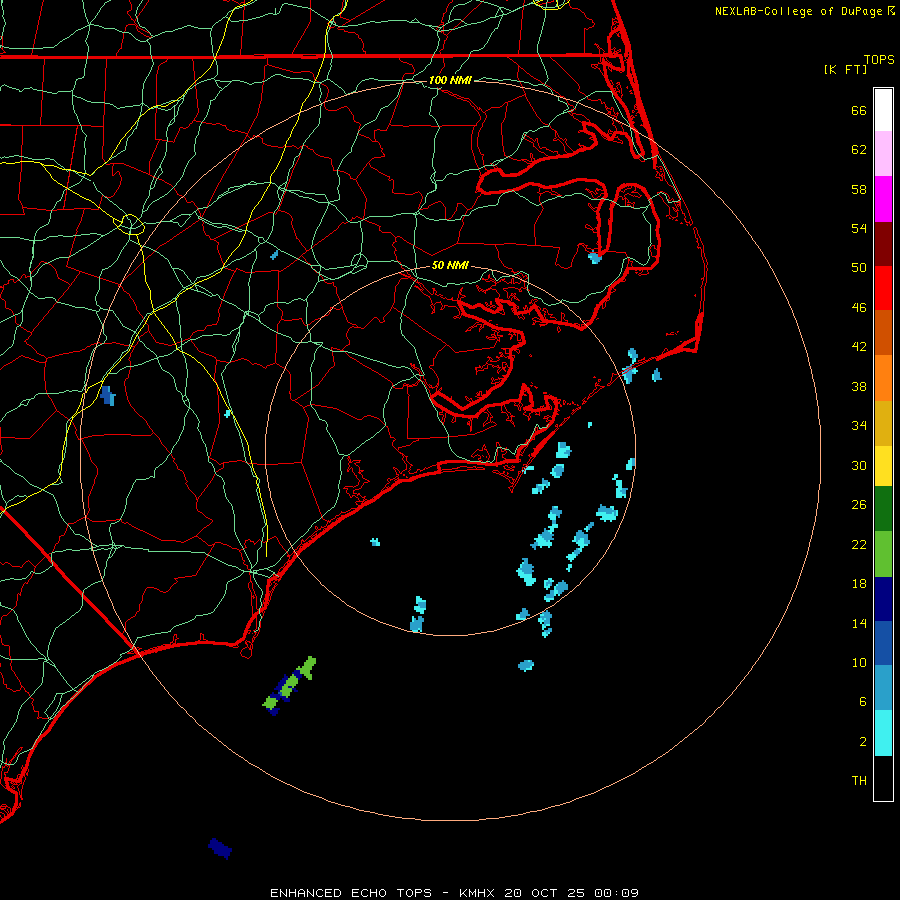Image resolution: width=900 pixels, height=900 pixels.
Task: Click the "62" legend value
Action: coord(859,149)
